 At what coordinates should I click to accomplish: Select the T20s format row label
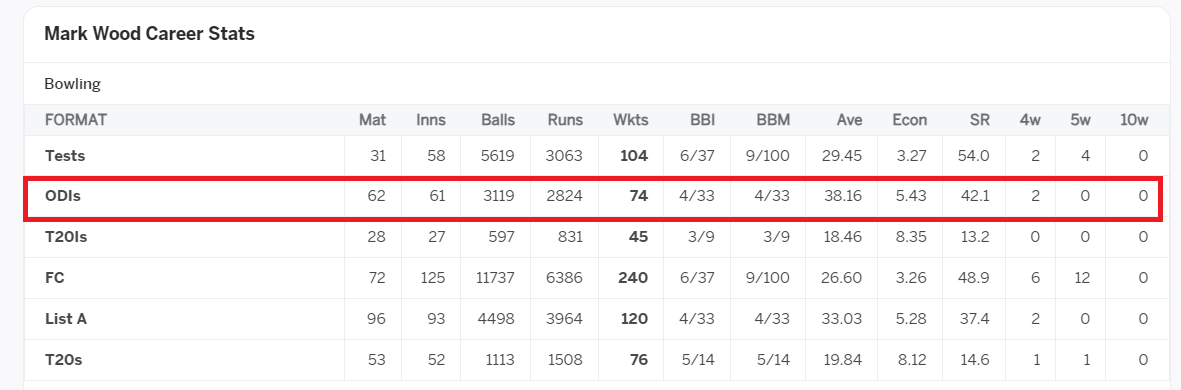(x=63, y=360)
